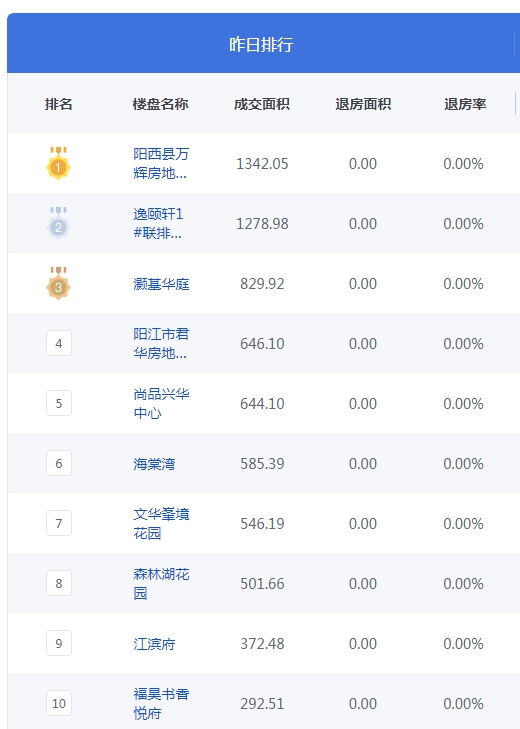The image size is (520, 729).
Task: Click the 退房率 column header
Action: 465,104
